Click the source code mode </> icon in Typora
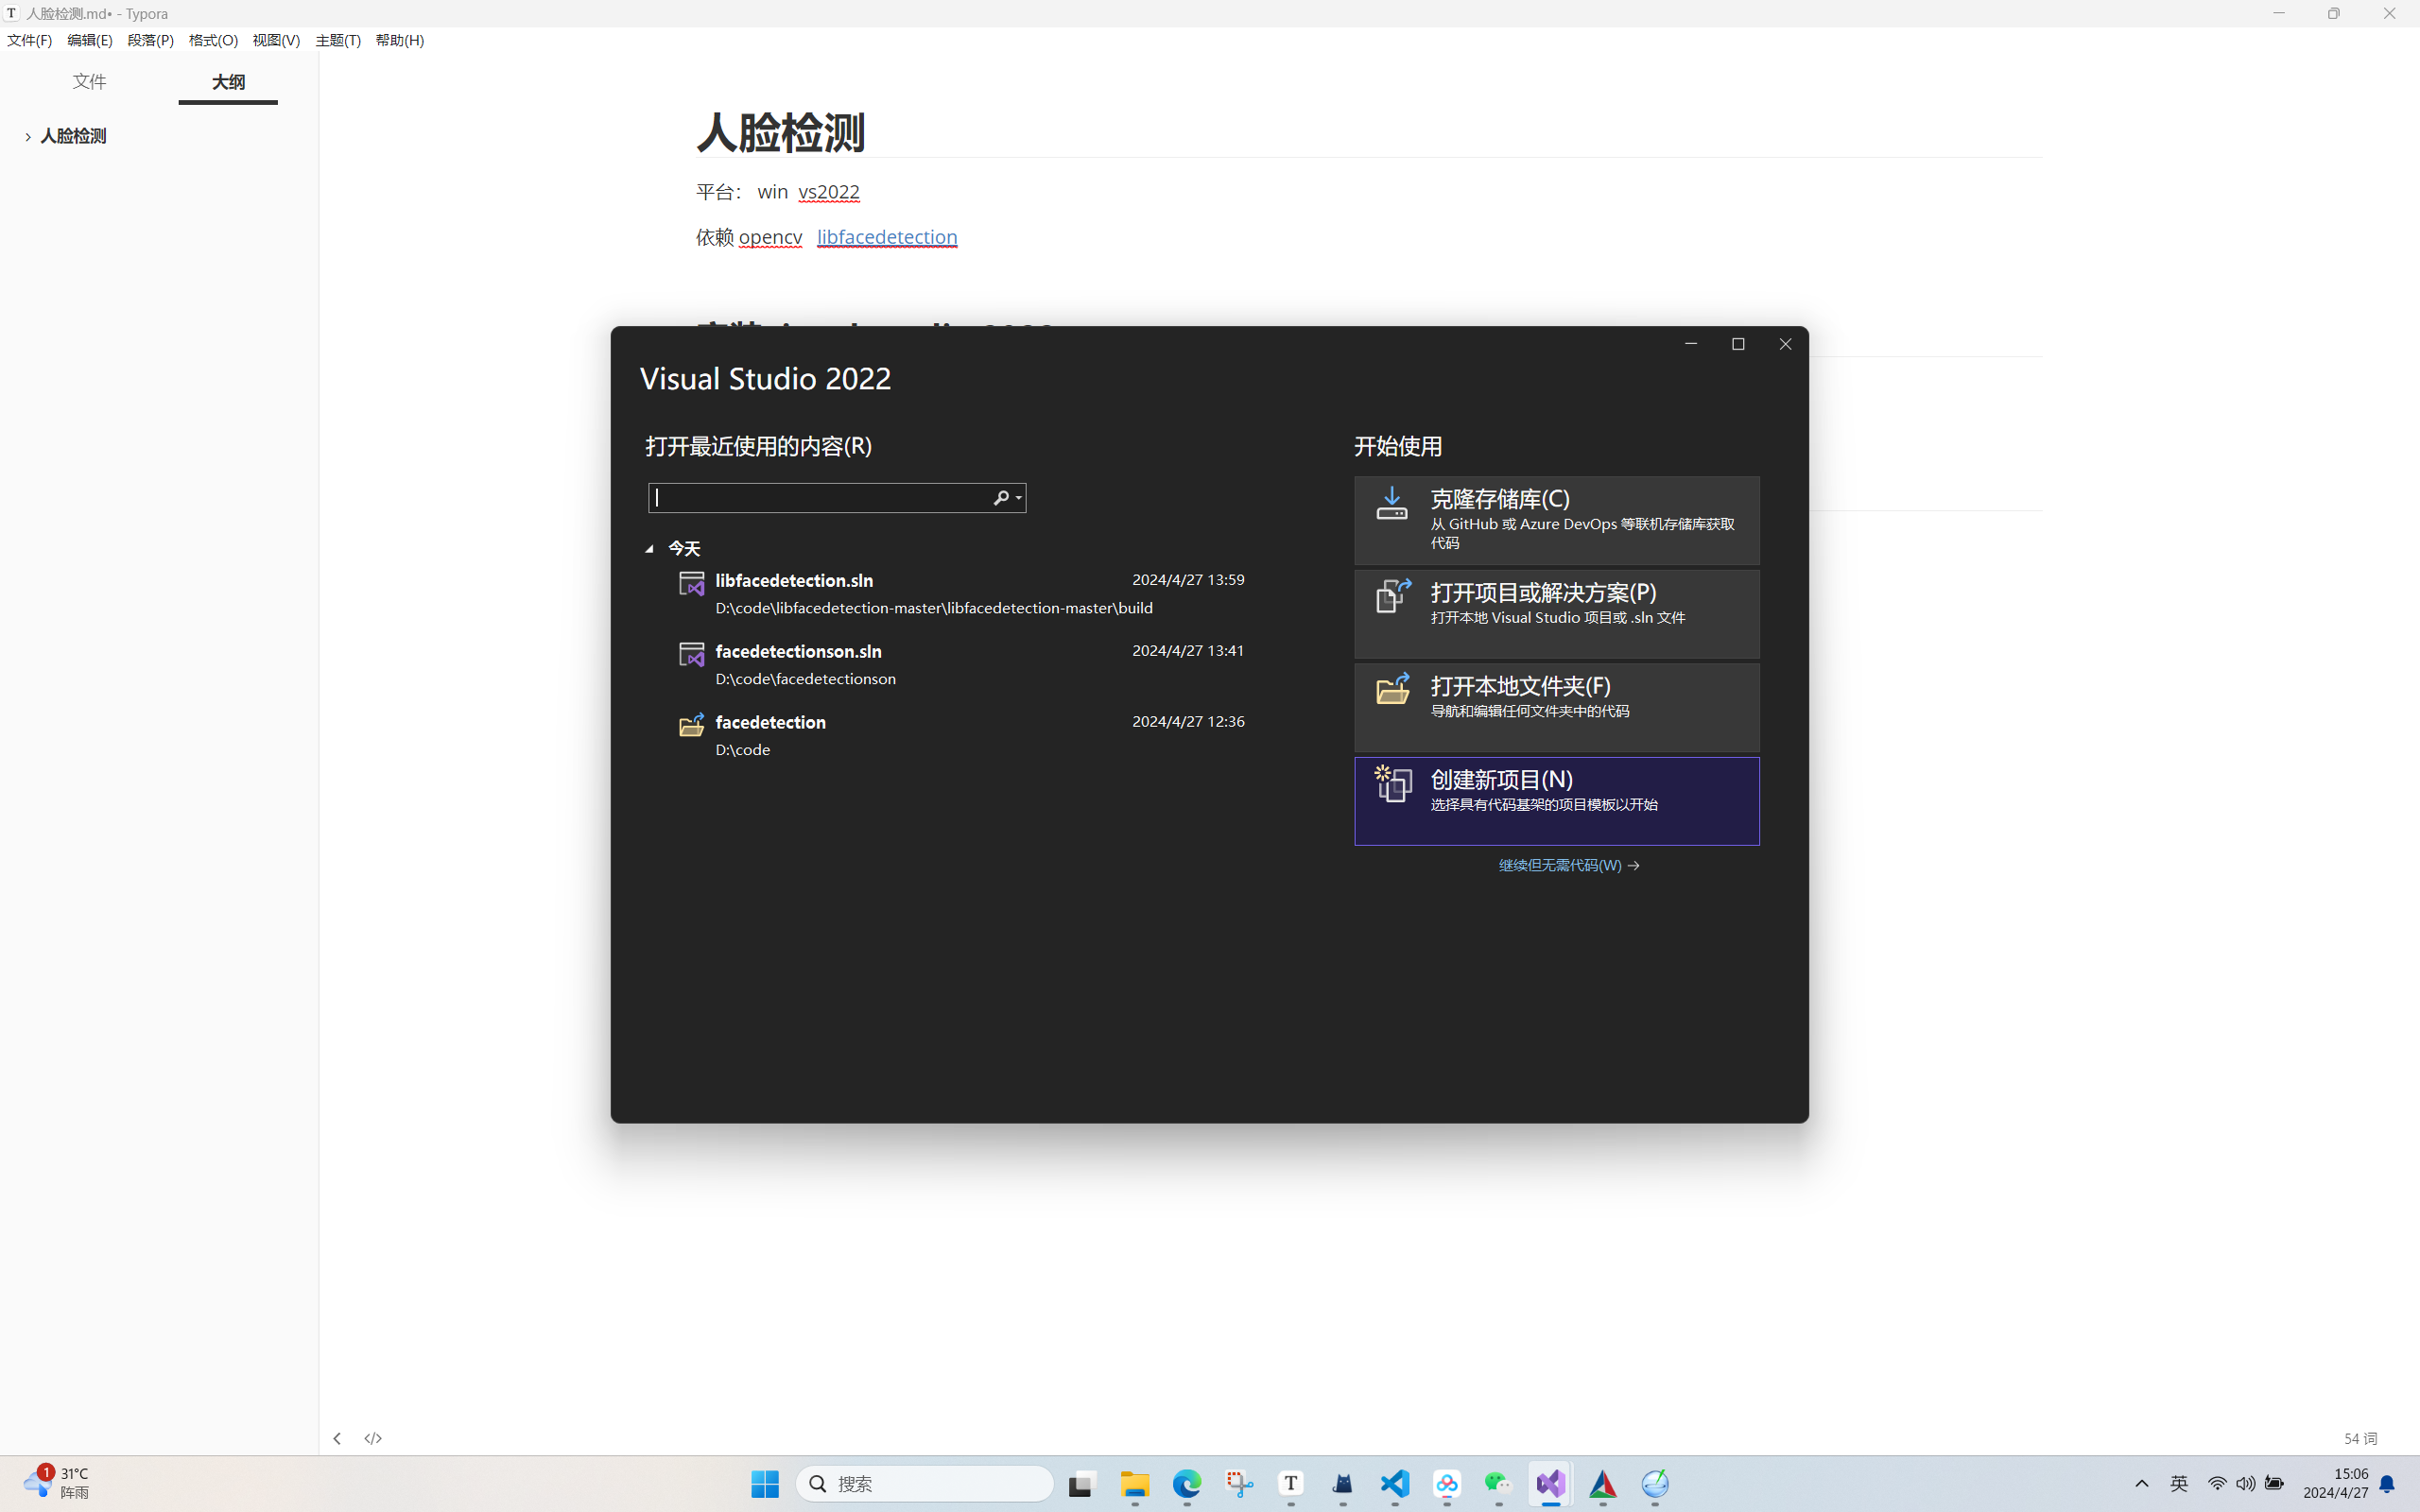 tap(374, 1437)
